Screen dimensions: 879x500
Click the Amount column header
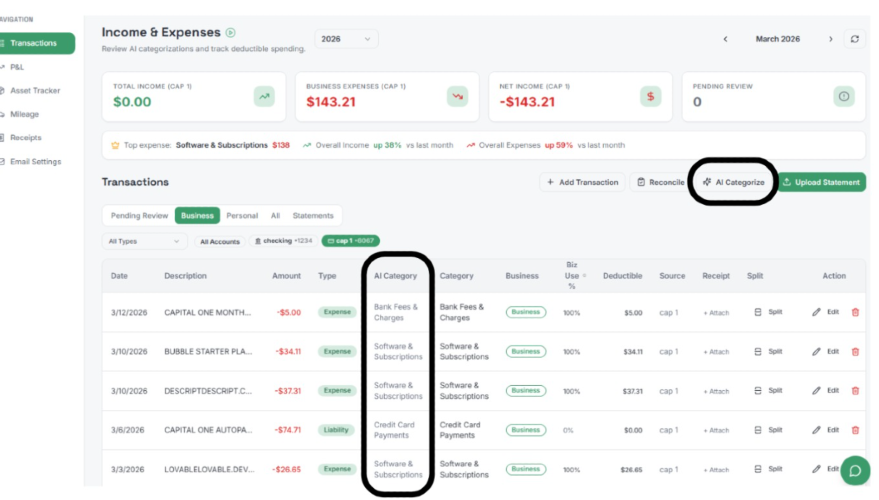[x=286, y=276]
